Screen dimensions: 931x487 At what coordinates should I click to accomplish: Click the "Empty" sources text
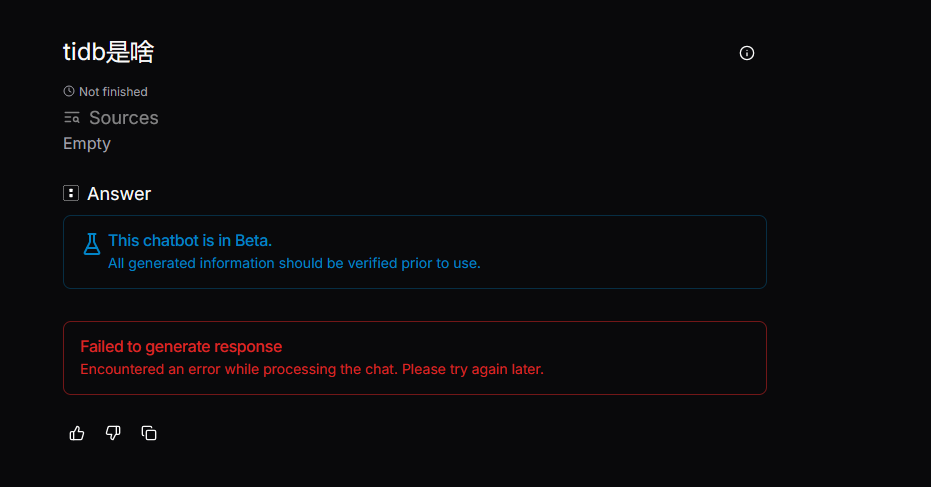pyautogui.click(x=87, y=144)
